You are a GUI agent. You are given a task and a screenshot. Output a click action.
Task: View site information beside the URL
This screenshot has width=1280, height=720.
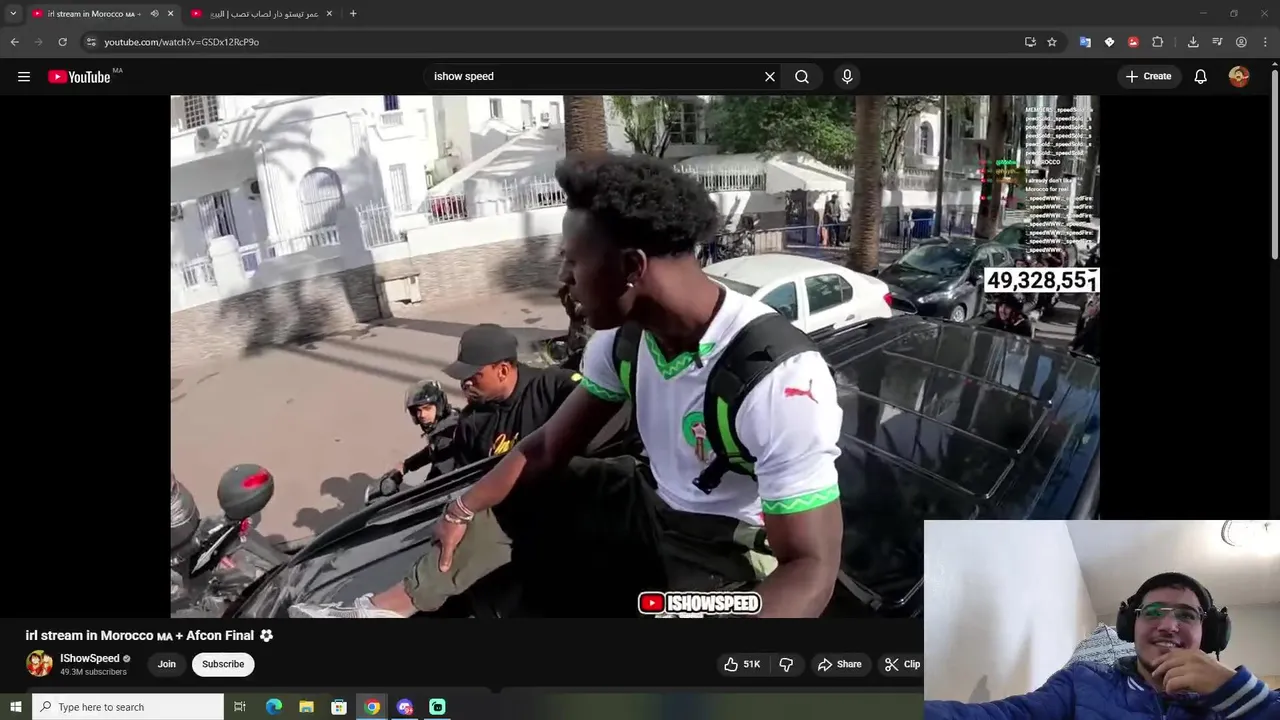point(91,42)
